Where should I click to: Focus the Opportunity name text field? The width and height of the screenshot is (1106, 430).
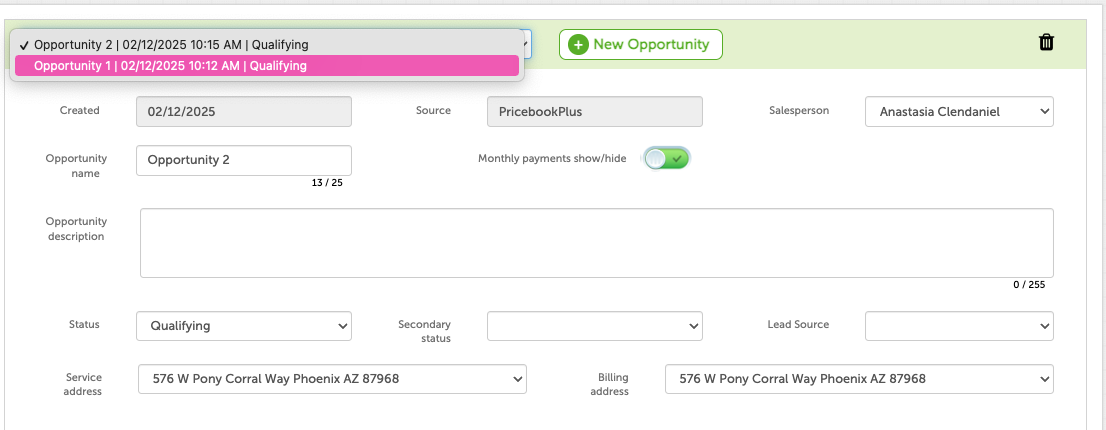click(x=243, y=160)
